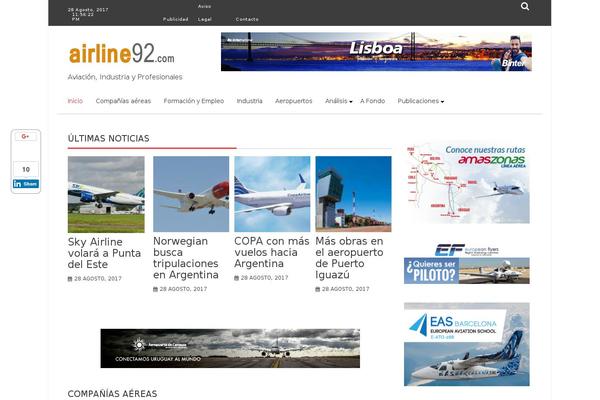Open the COPA airplane thumbnail

pyautogui.click(x=272, y=194)
